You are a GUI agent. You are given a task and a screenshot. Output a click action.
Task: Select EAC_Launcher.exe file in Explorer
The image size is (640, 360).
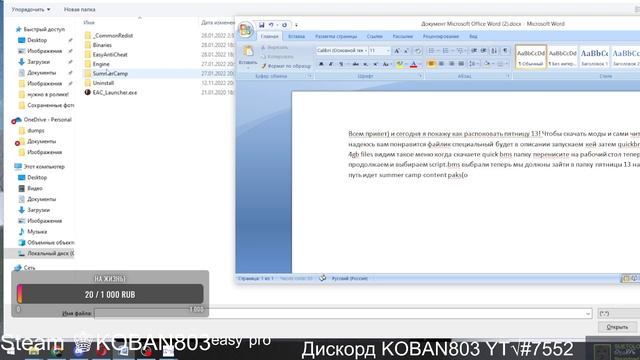[111, 93]
